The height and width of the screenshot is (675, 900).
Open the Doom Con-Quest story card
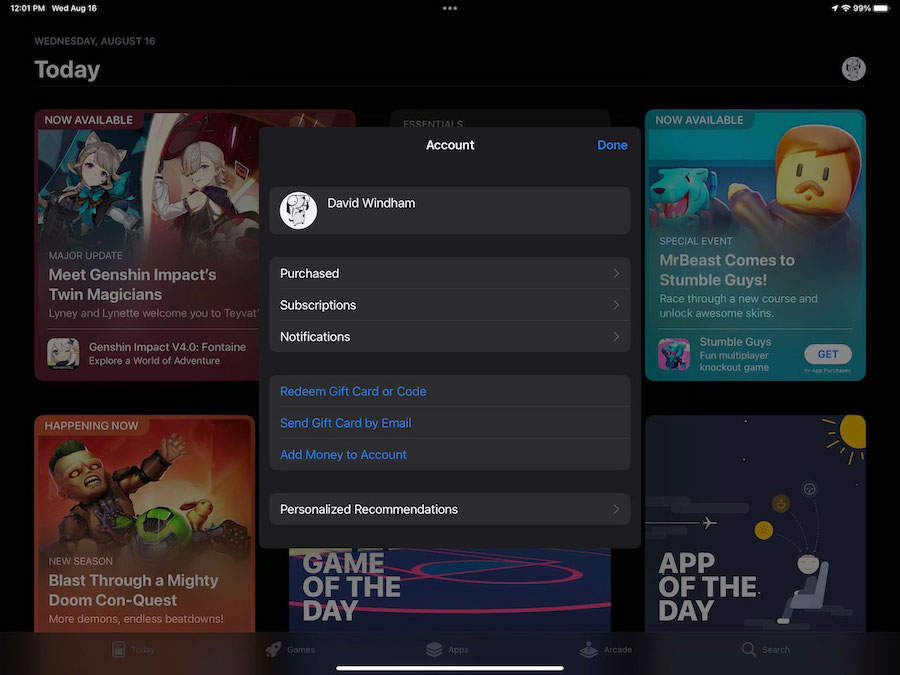coord(145,523)
